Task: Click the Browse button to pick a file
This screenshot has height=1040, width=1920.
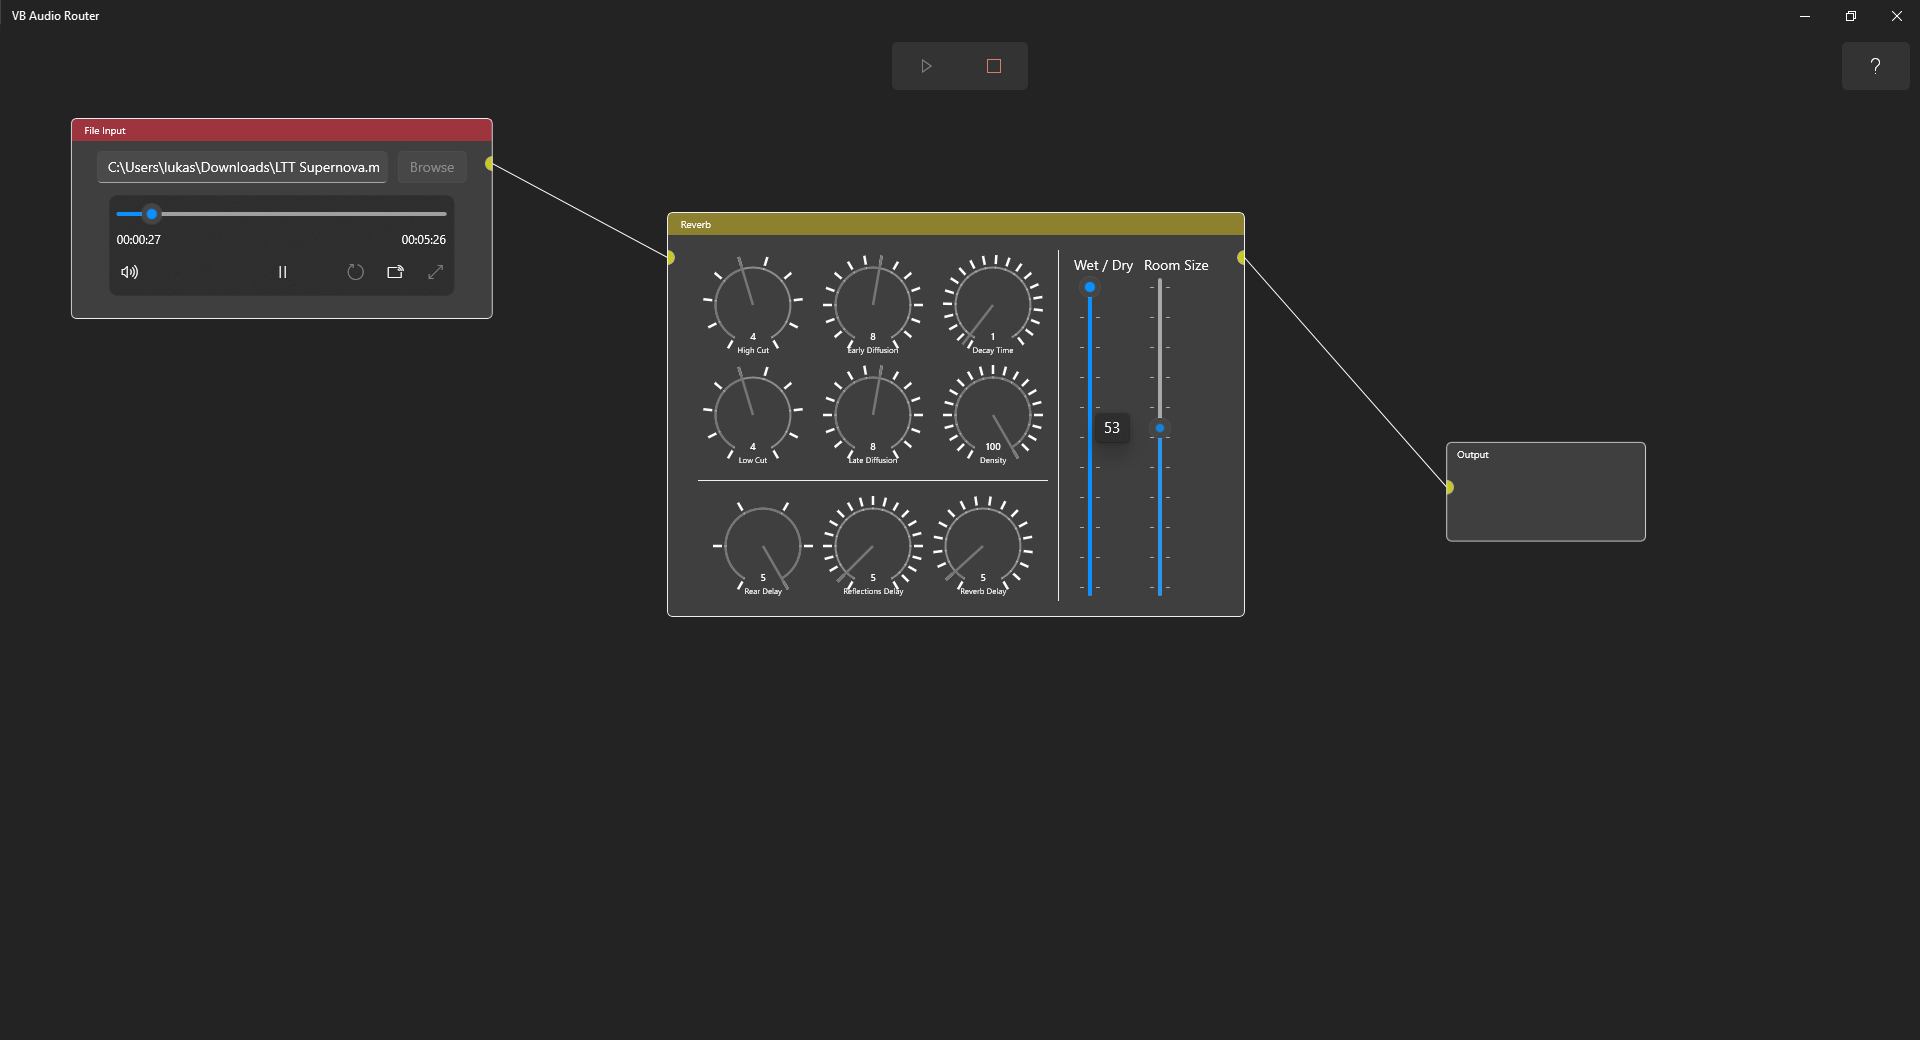Action: click(431, 167)
